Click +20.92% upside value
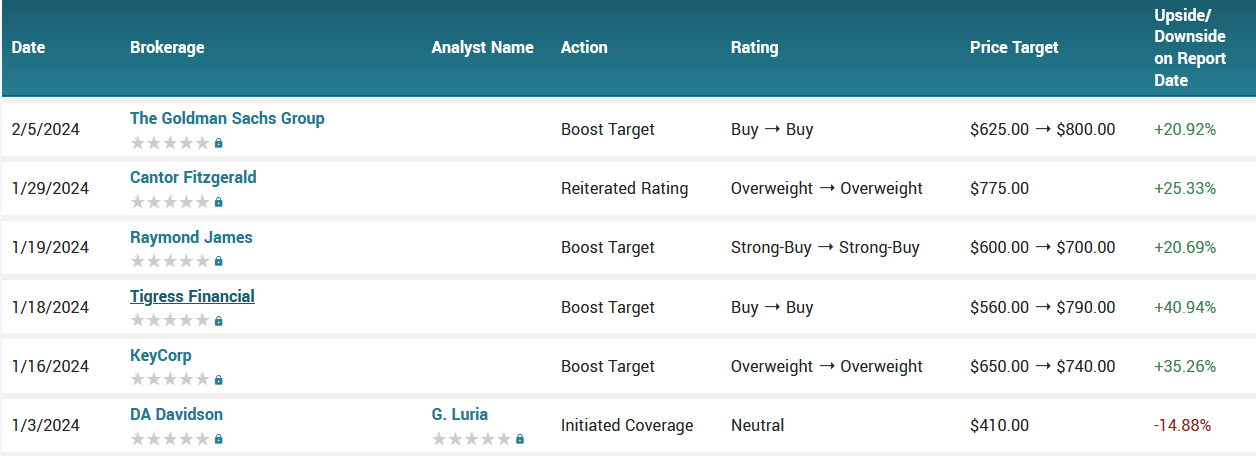Image resolution: width=1256 pixels, height=456 pixels. coord(1185,129)
